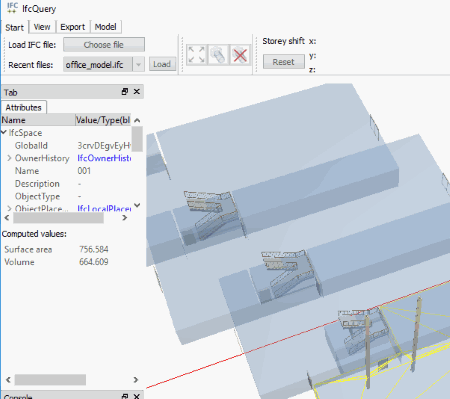
Task: Click the 3D object boundary icon
Action: pyautogui.click(x=218, y=55)
